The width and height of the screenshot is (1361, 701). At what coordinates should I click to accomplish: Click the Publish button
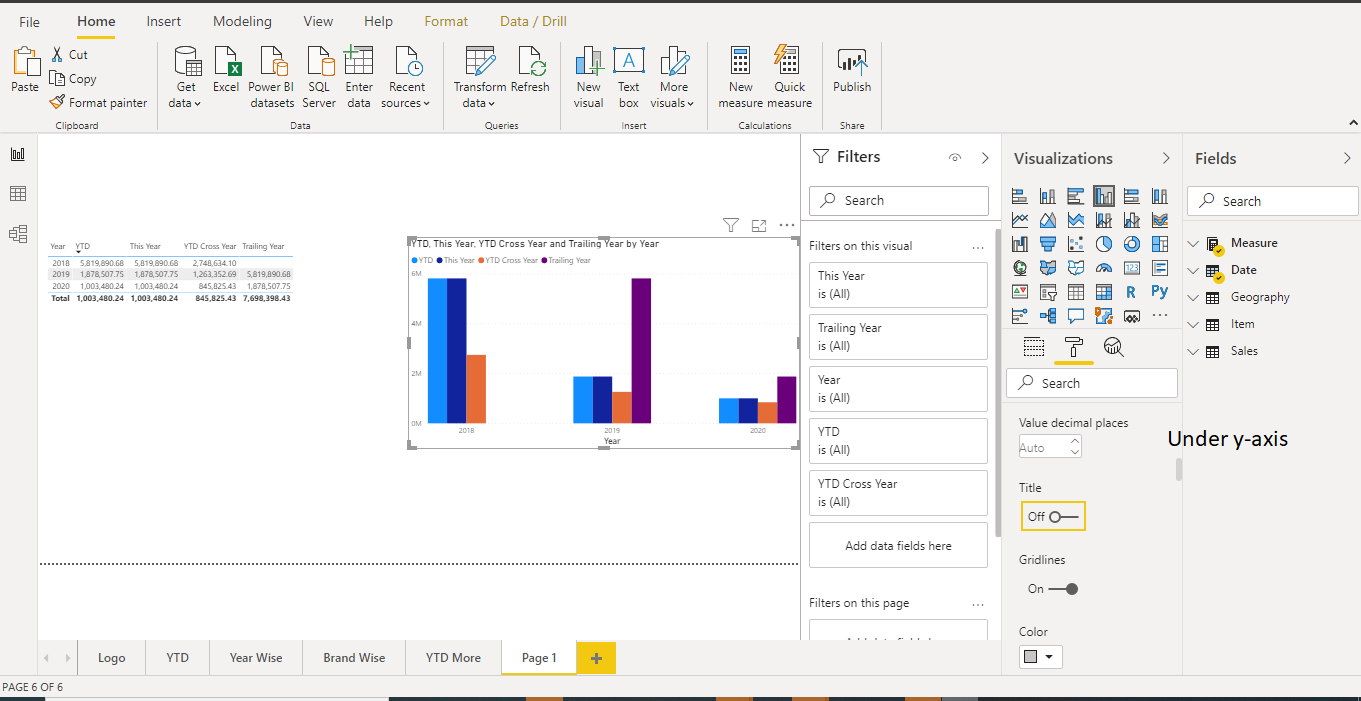coord(852,70)
